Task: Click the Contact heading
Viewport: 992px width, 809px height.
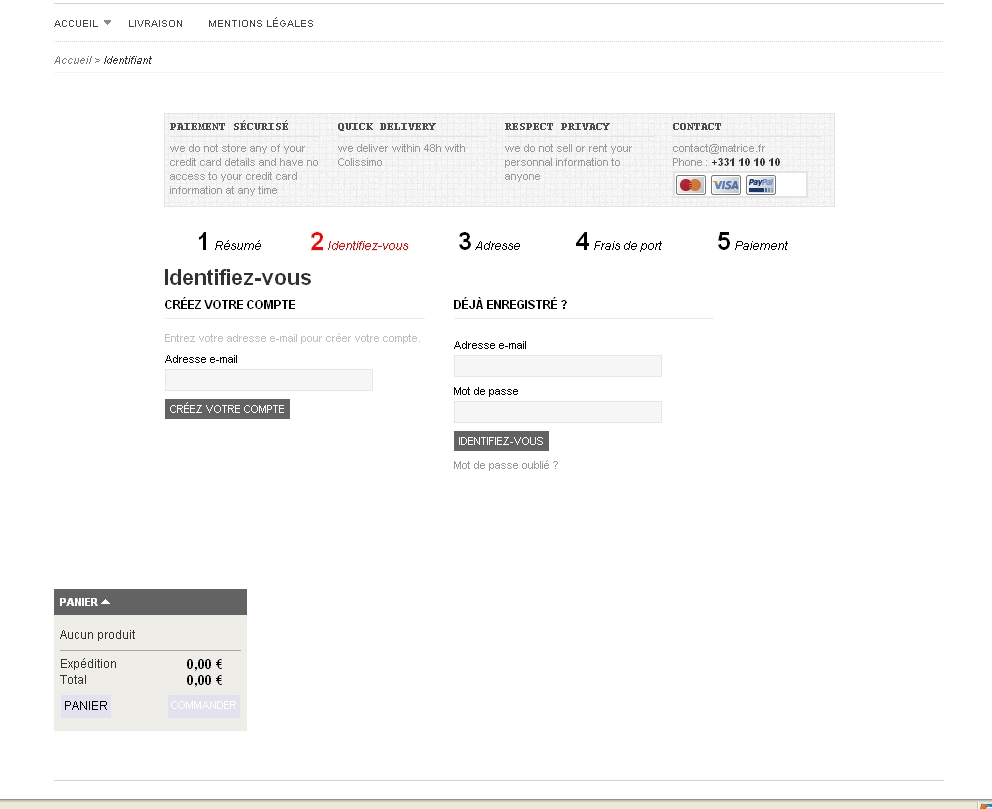Action: (x=697, y=127)
